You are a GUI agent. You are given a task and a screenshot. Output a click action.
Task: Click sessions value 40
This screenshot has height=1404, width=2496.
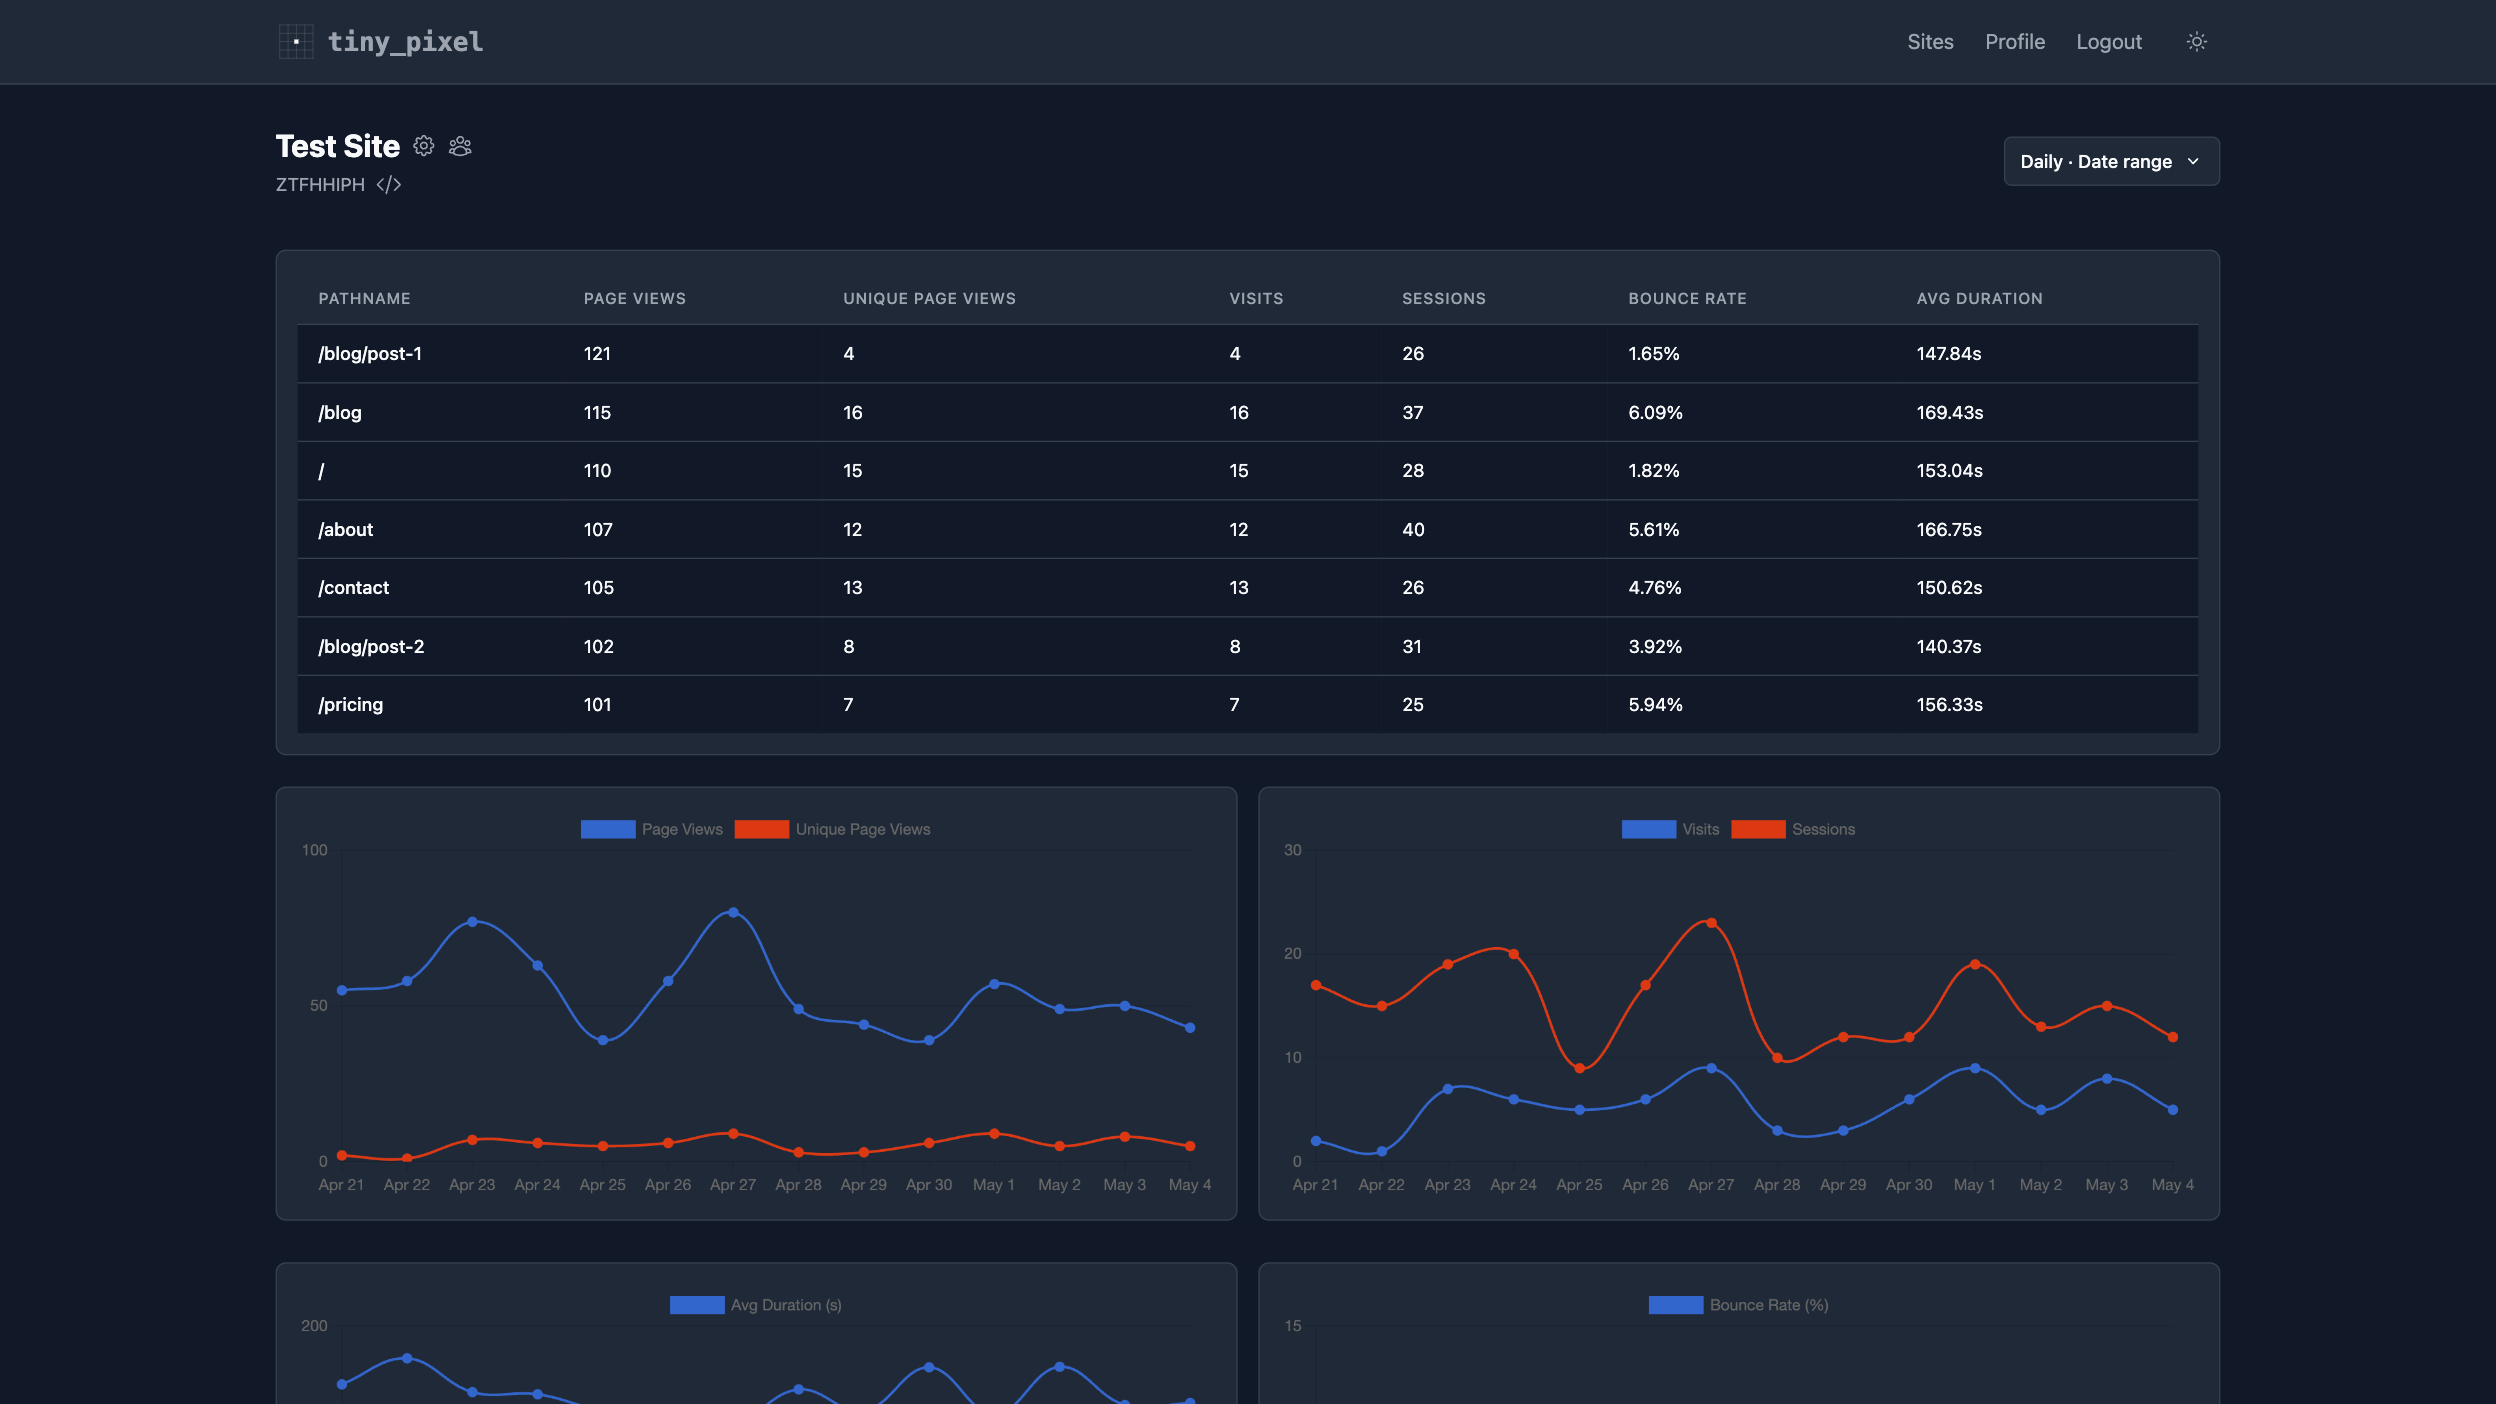coord(1413,530)
